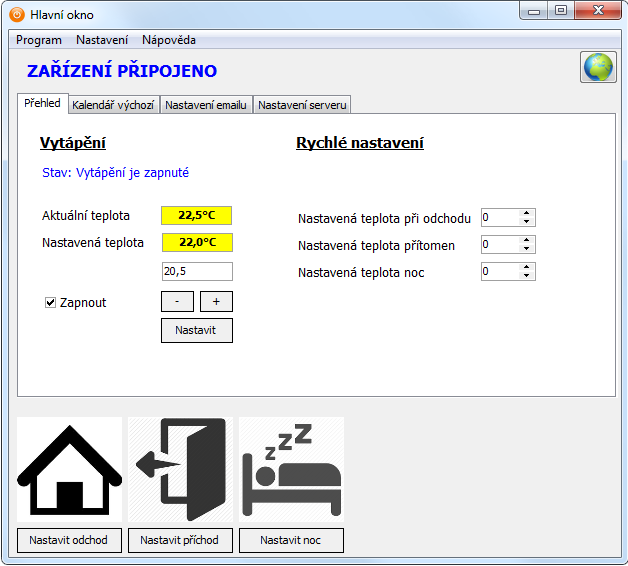
Task: Click the house icon image
Action: point(69,469)
